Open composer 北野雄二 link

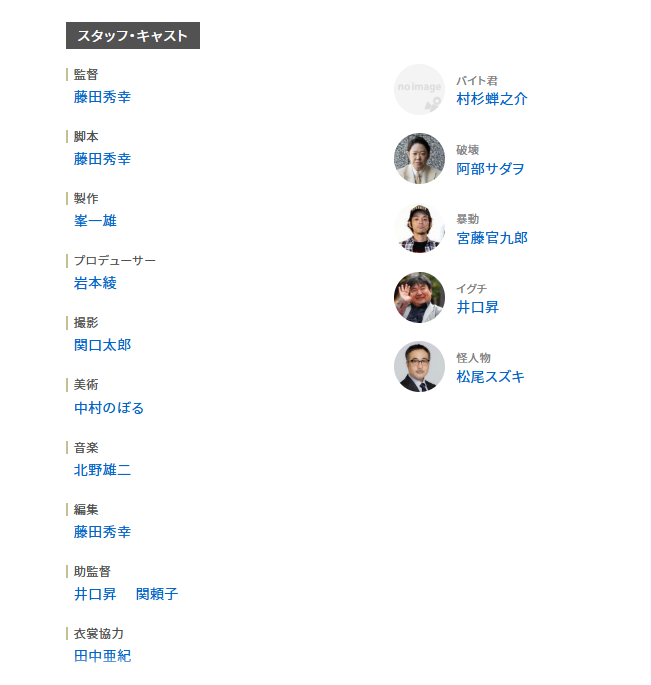coord(102,470)
